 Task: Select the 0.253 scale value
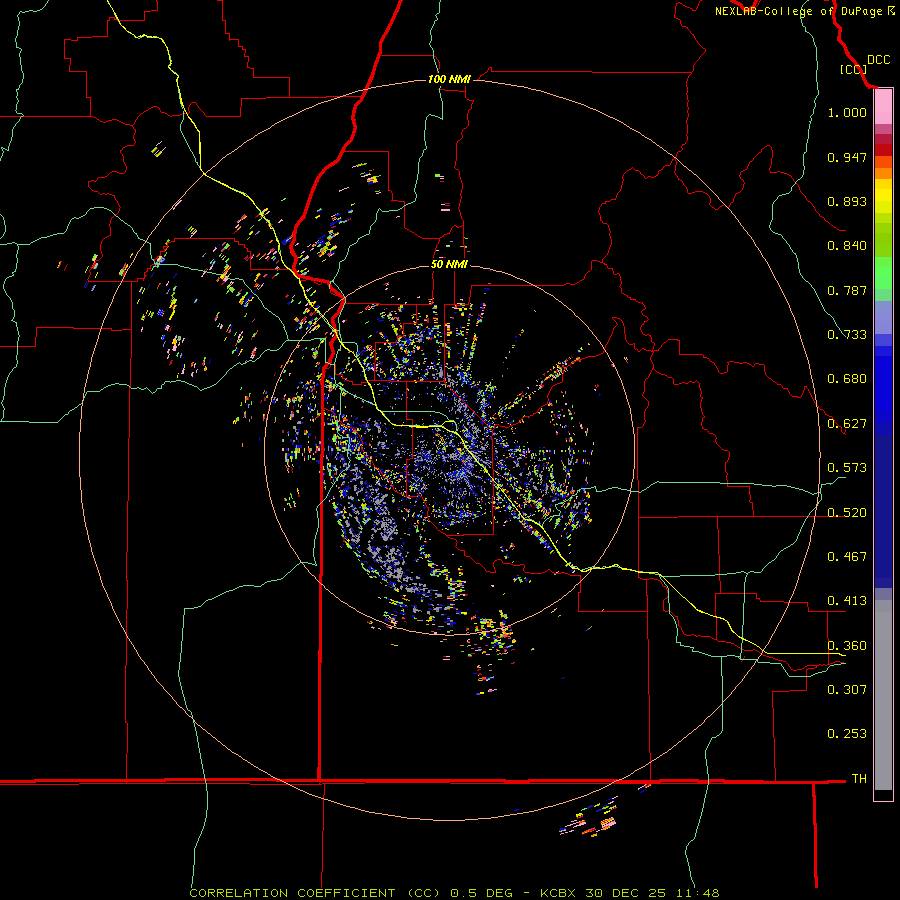[847, 734]
